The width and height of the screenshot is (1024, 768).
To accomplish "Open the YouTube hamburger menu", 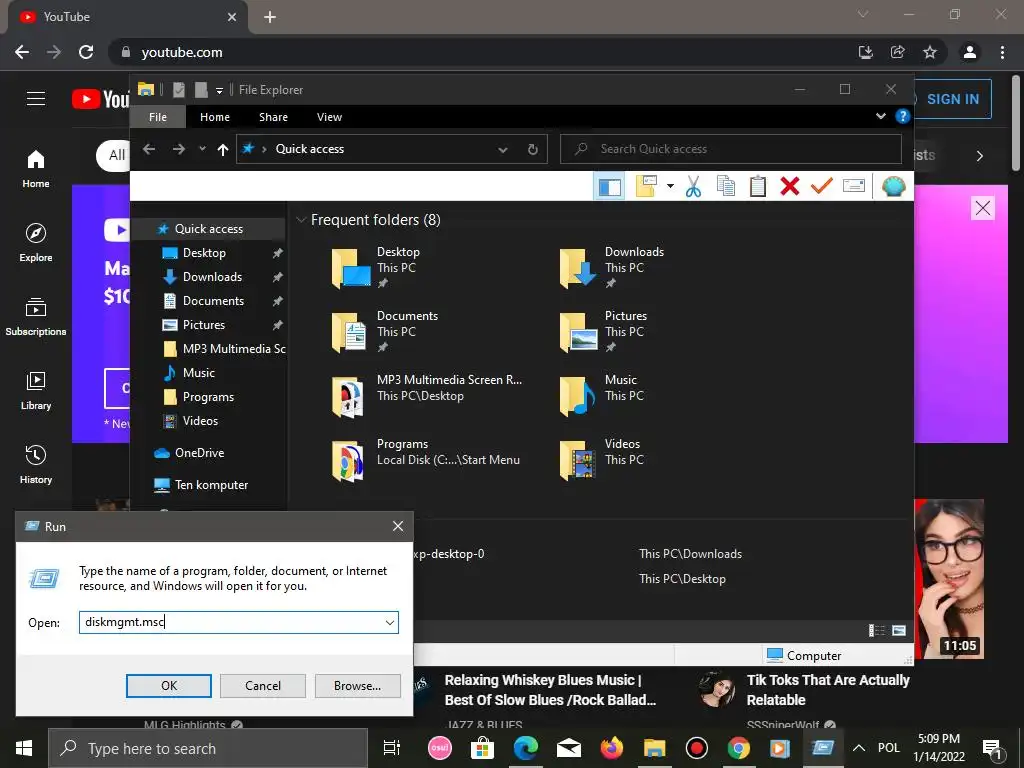I will pyautogui.click(x=36, y=99).
